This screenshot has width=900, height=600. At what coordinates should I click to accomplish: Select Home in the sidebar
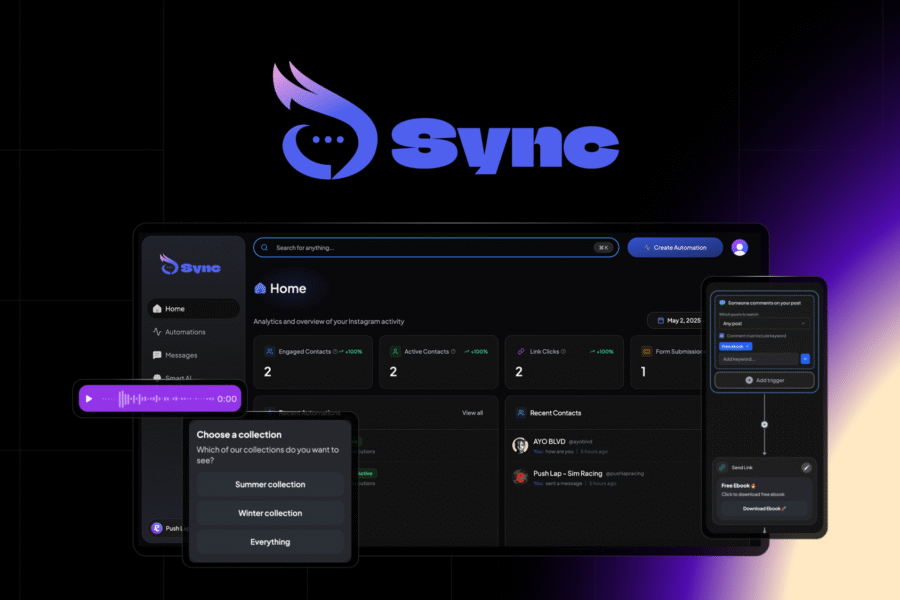point(174,309)
